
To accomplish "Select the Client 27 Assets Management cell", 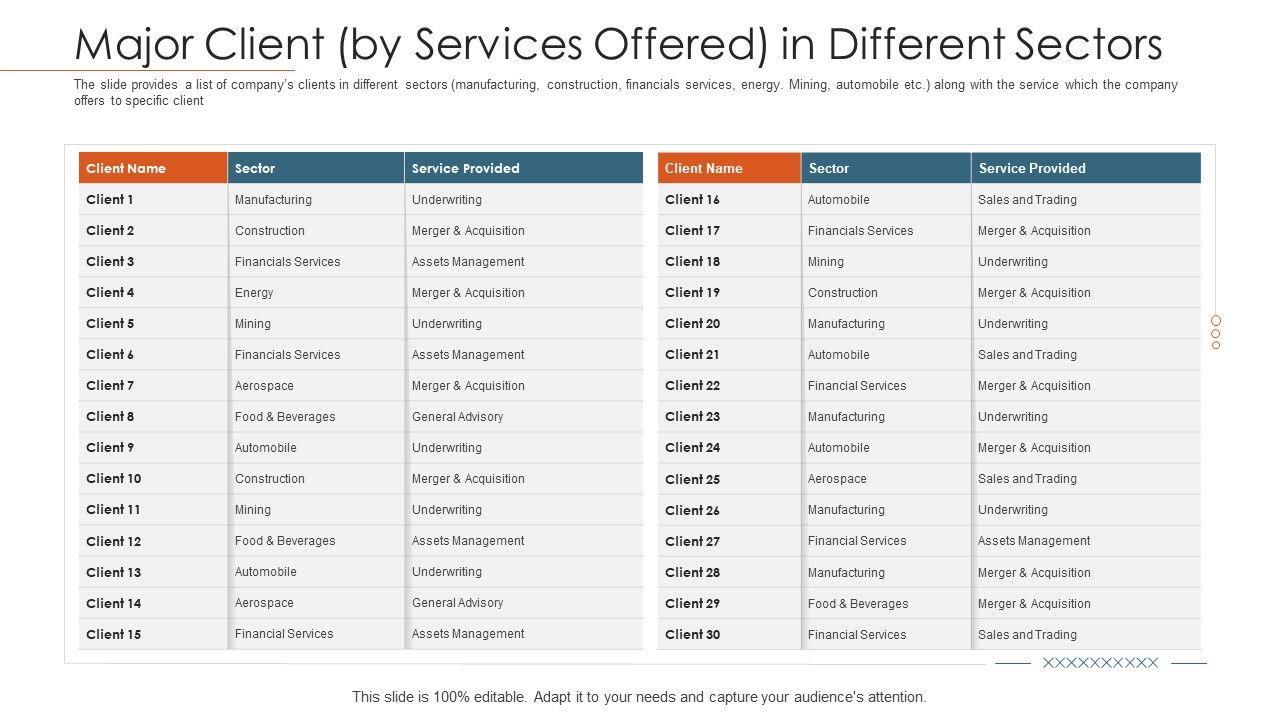I will tap(1034, 541).
